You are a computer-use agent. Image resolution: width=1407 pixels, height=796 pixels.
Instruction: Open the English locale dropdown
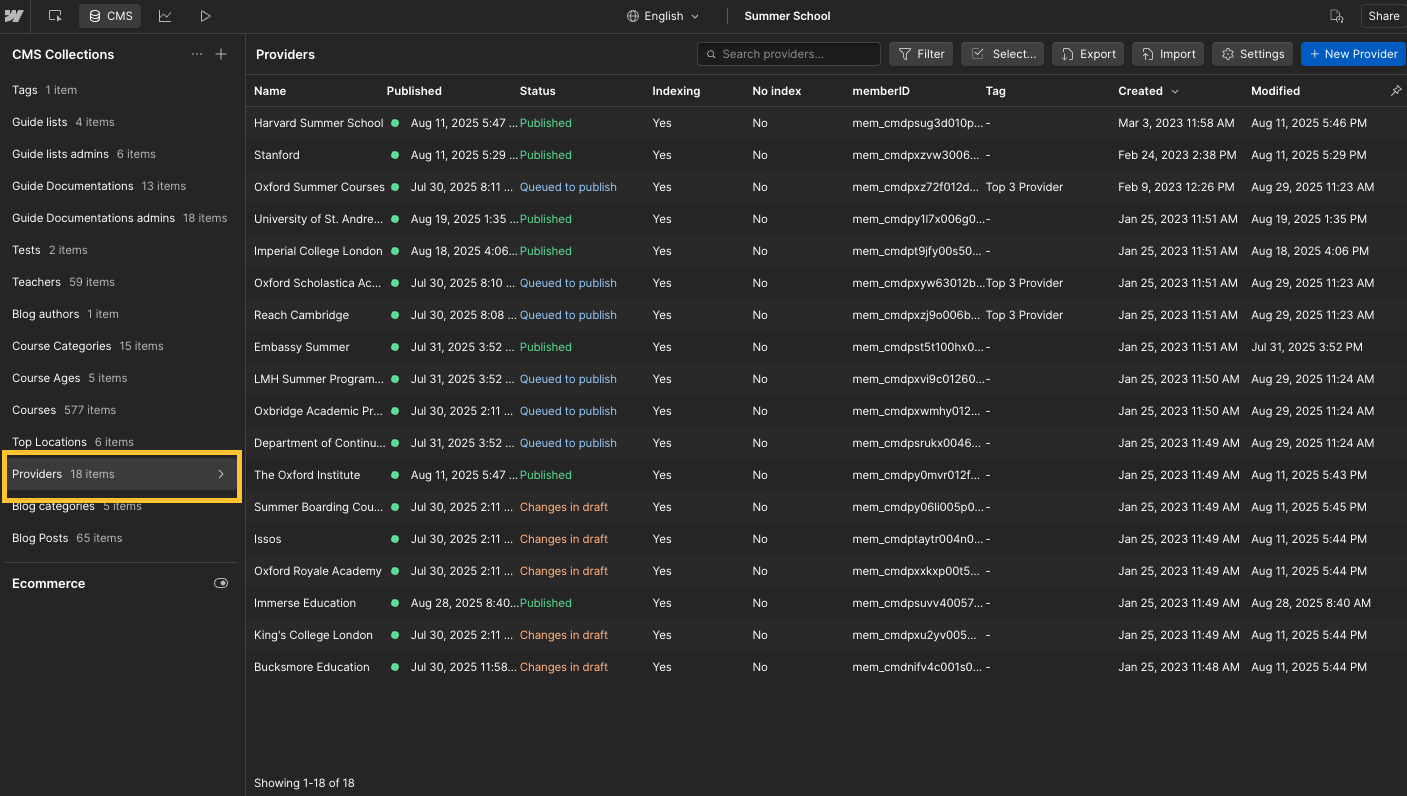click(x=663, y=16)
